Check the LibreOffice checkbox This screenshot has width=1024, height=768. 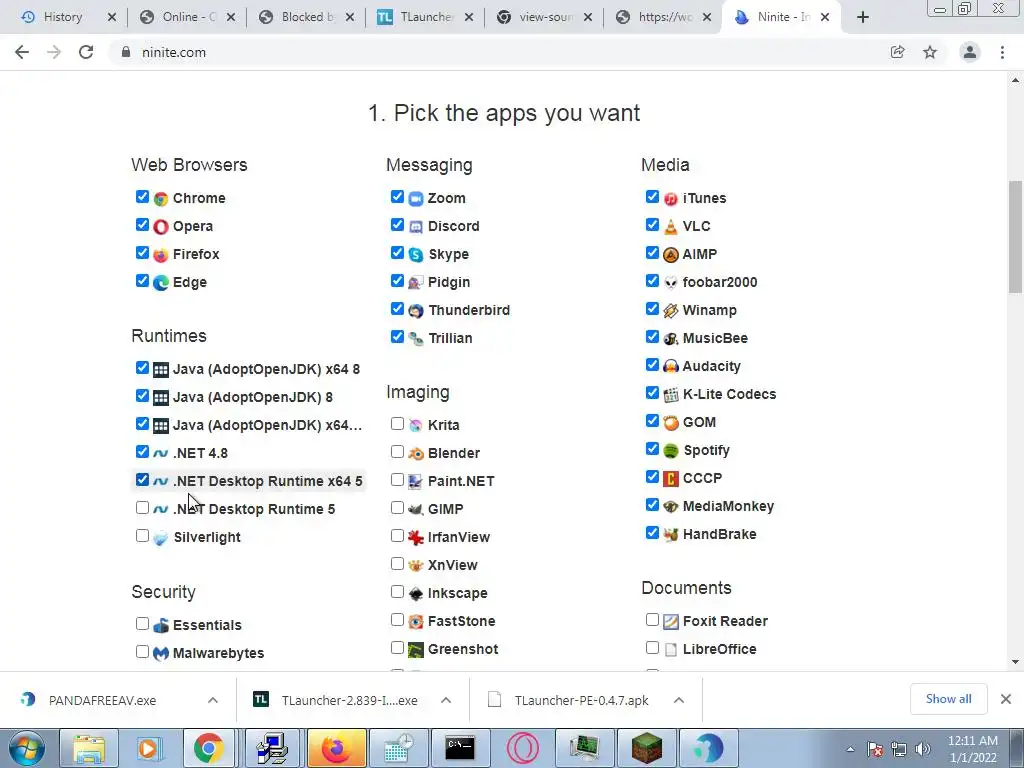click(652, 647)
